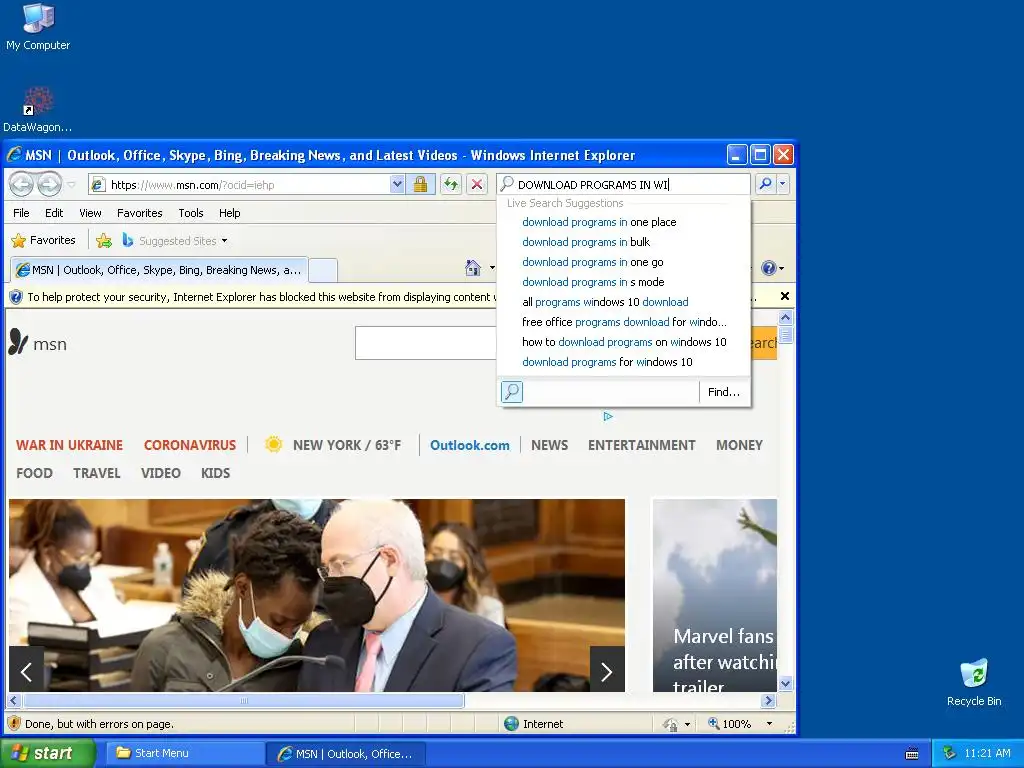Viewport: 1024px width, 768px height.
Task: Refresh the page with green arrows icon
Action: 451,185
